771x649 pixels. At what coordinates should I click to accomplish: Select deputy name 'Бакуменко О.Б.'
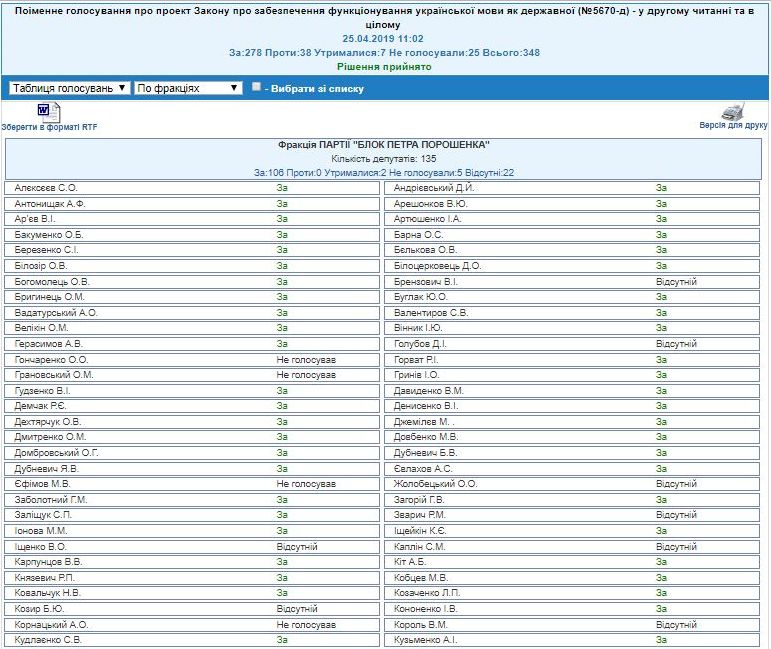(49, 235)
